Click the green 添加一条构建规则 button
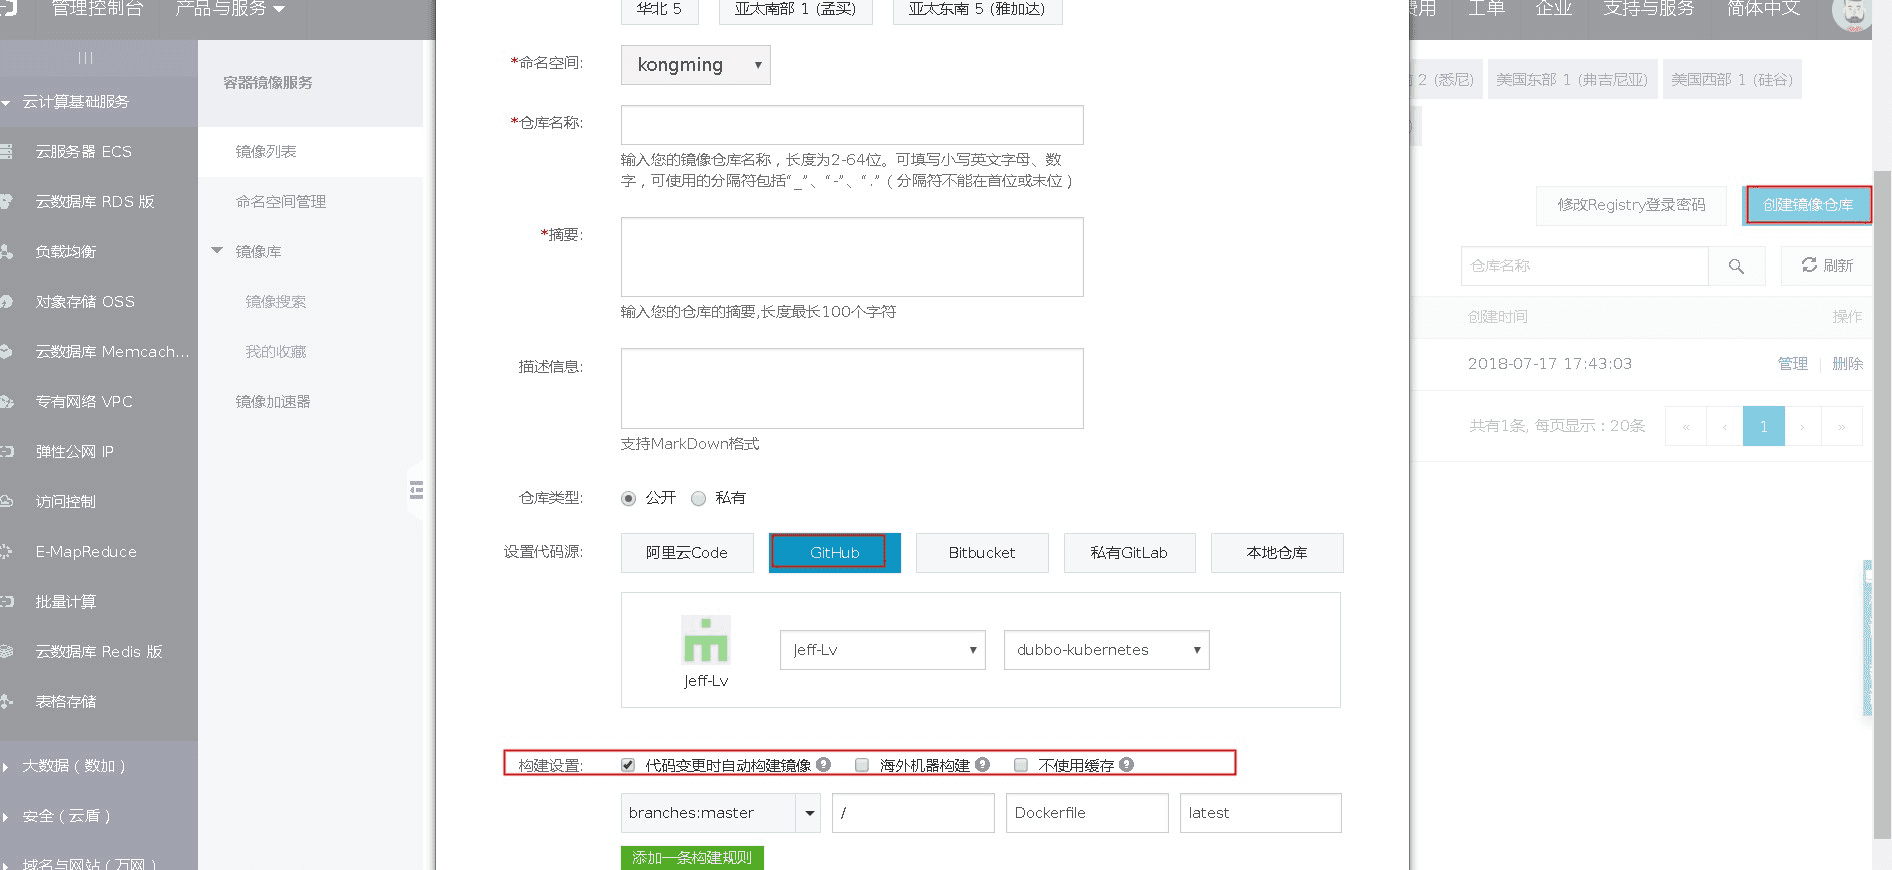 click(692, 858)
